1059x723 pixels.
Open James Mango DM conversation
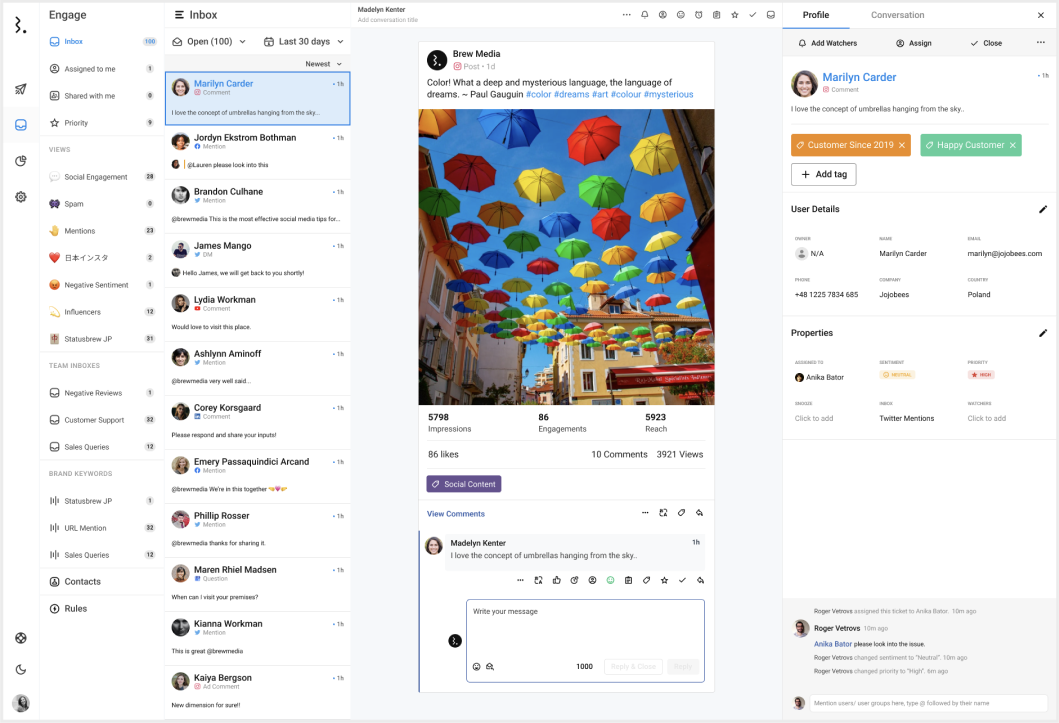257,261
